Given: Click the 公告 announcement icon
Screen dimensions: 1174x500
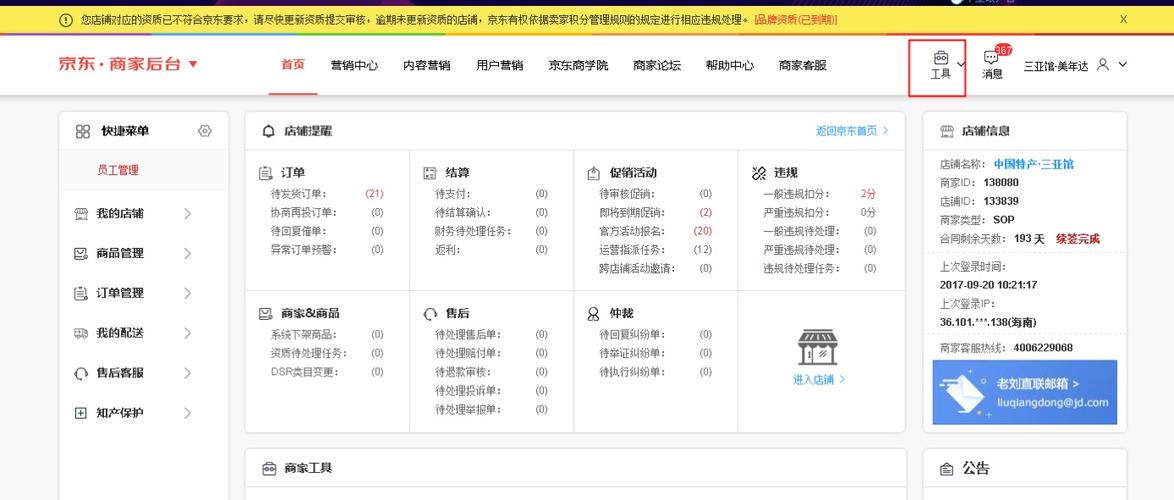Looking at the screenshot, I should pyautogui.click(x=947, y=469).
